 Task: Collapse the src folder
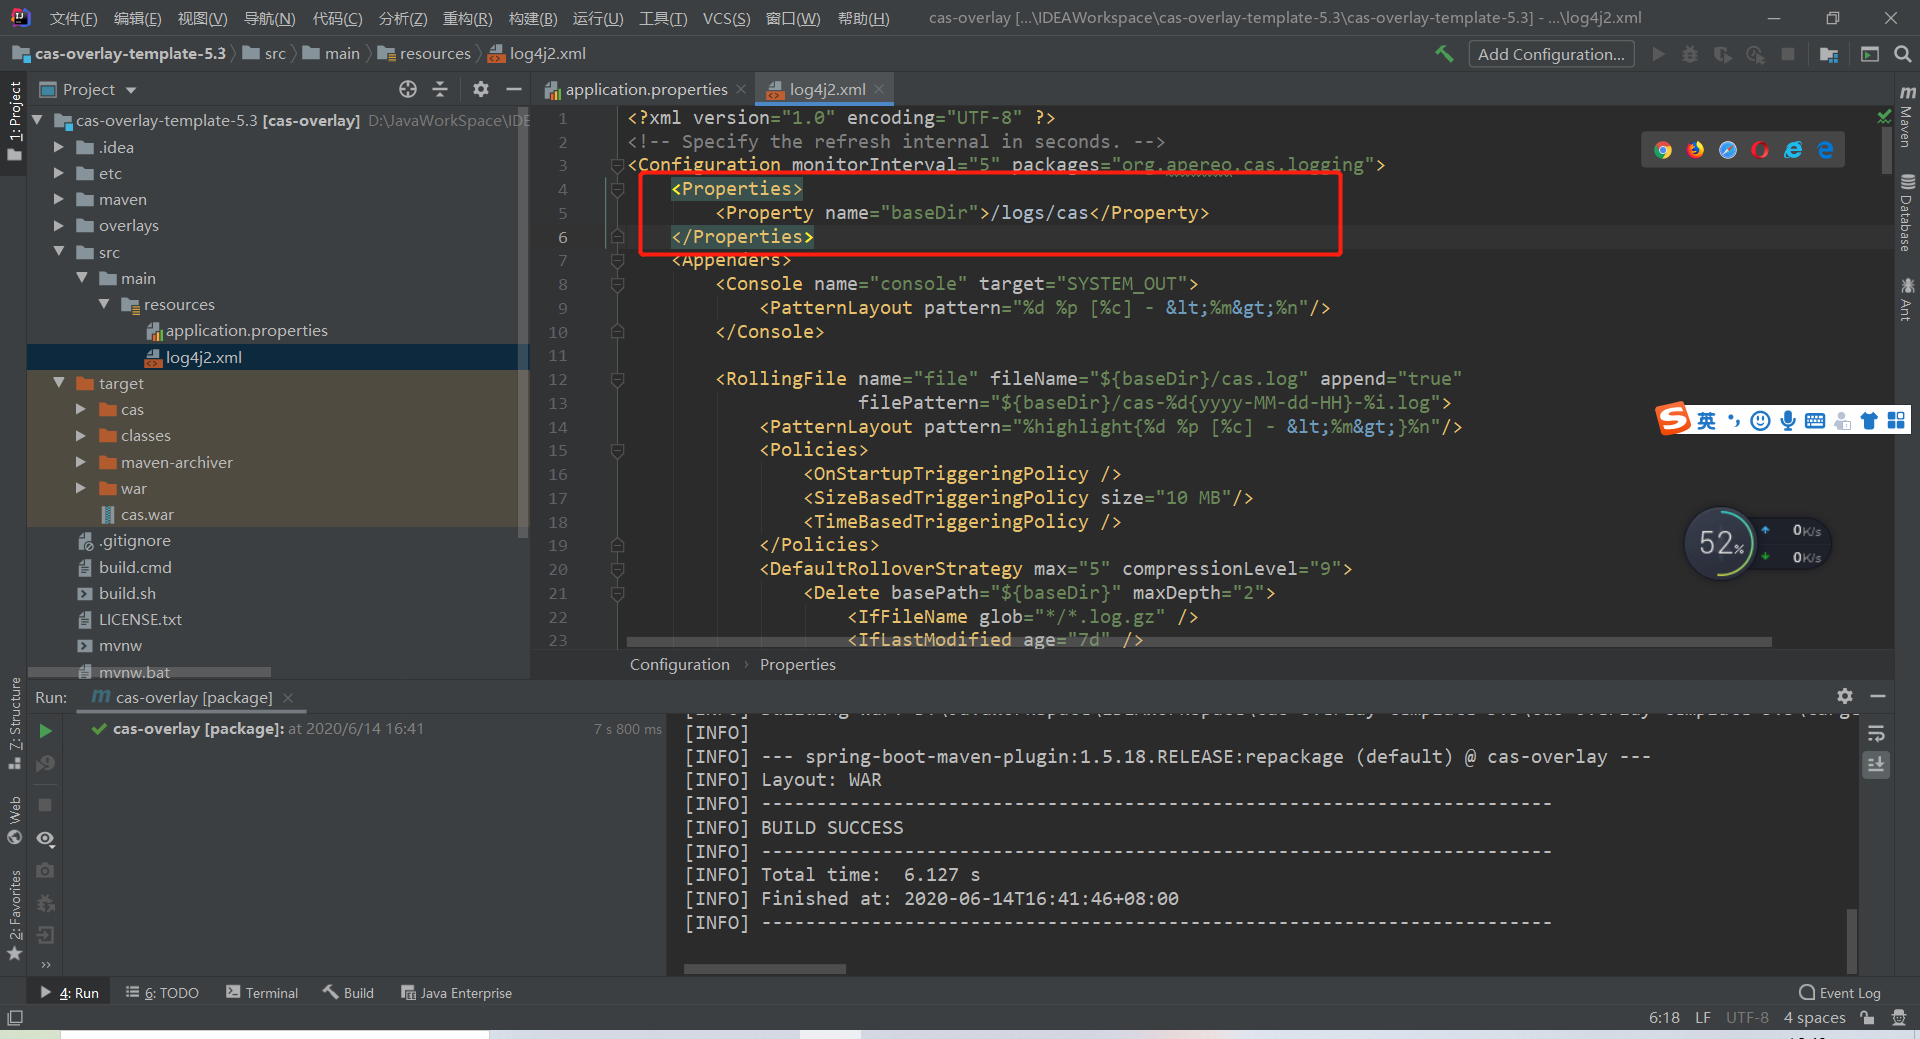tap(58, 252)
